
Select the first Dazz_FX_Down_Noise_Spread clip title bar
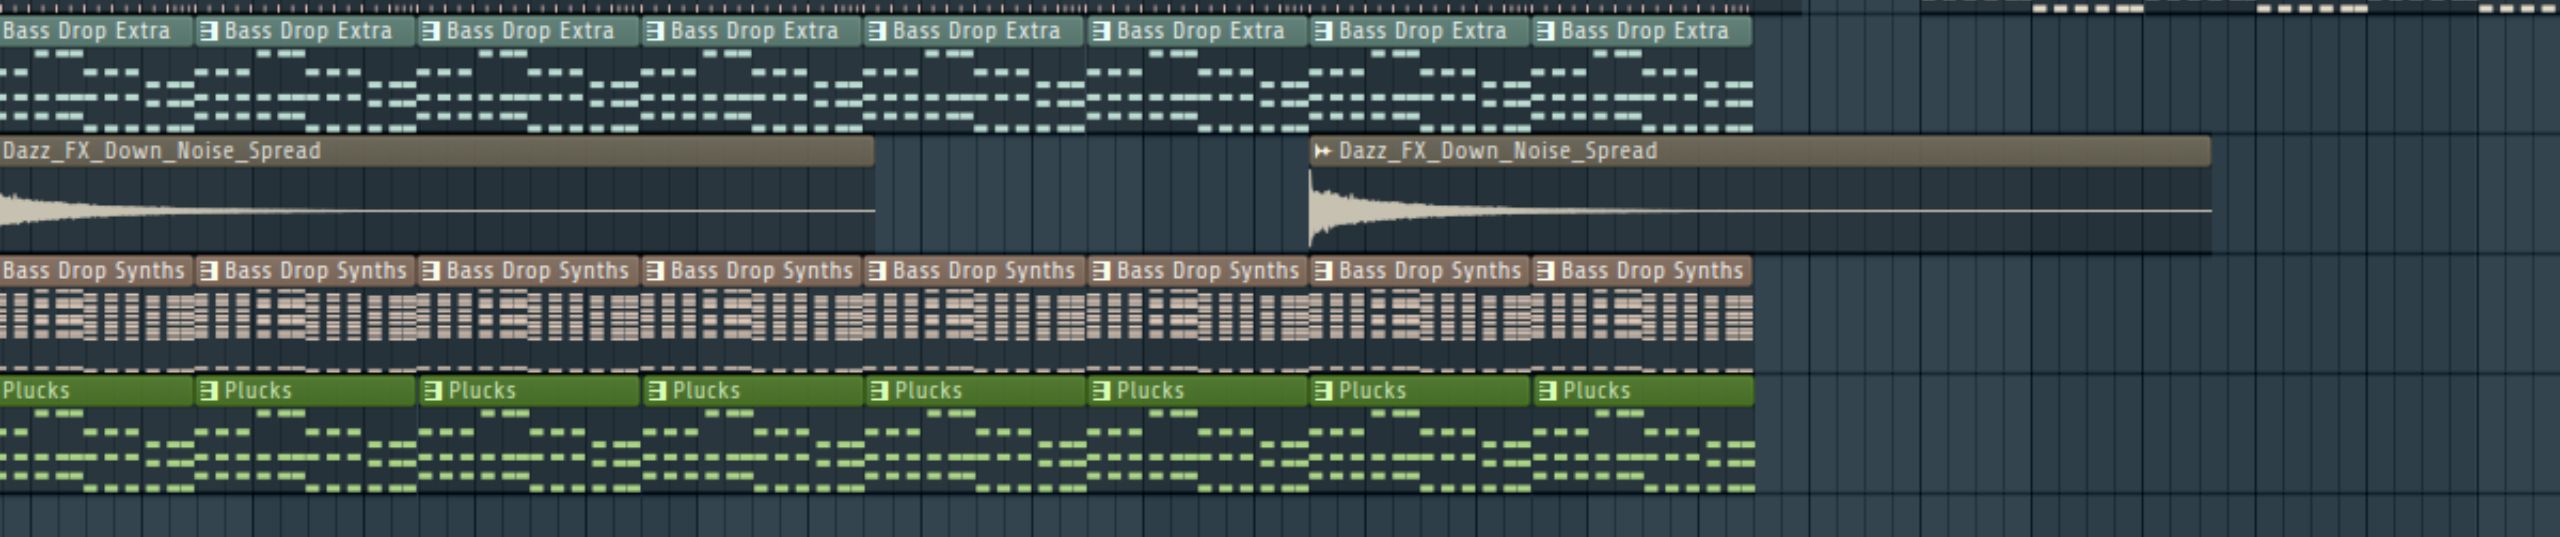(437, 151)
